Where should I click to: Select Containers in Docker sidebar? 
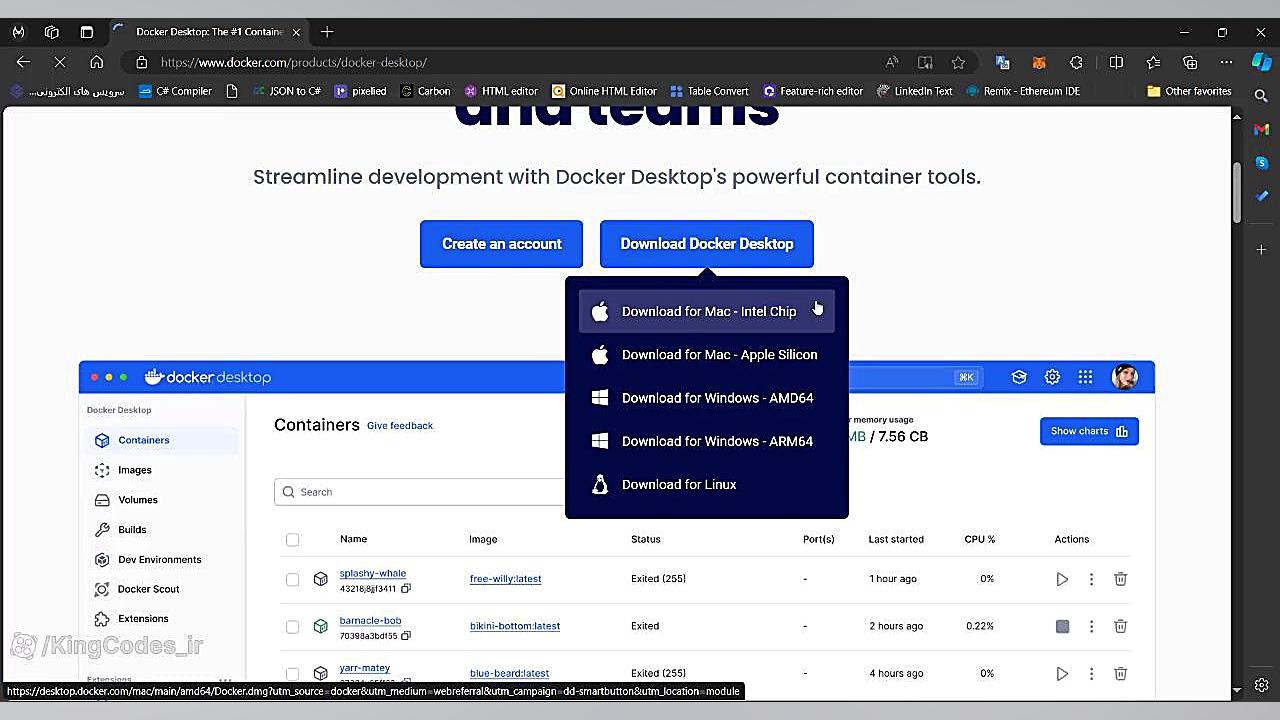click(162, 440)
